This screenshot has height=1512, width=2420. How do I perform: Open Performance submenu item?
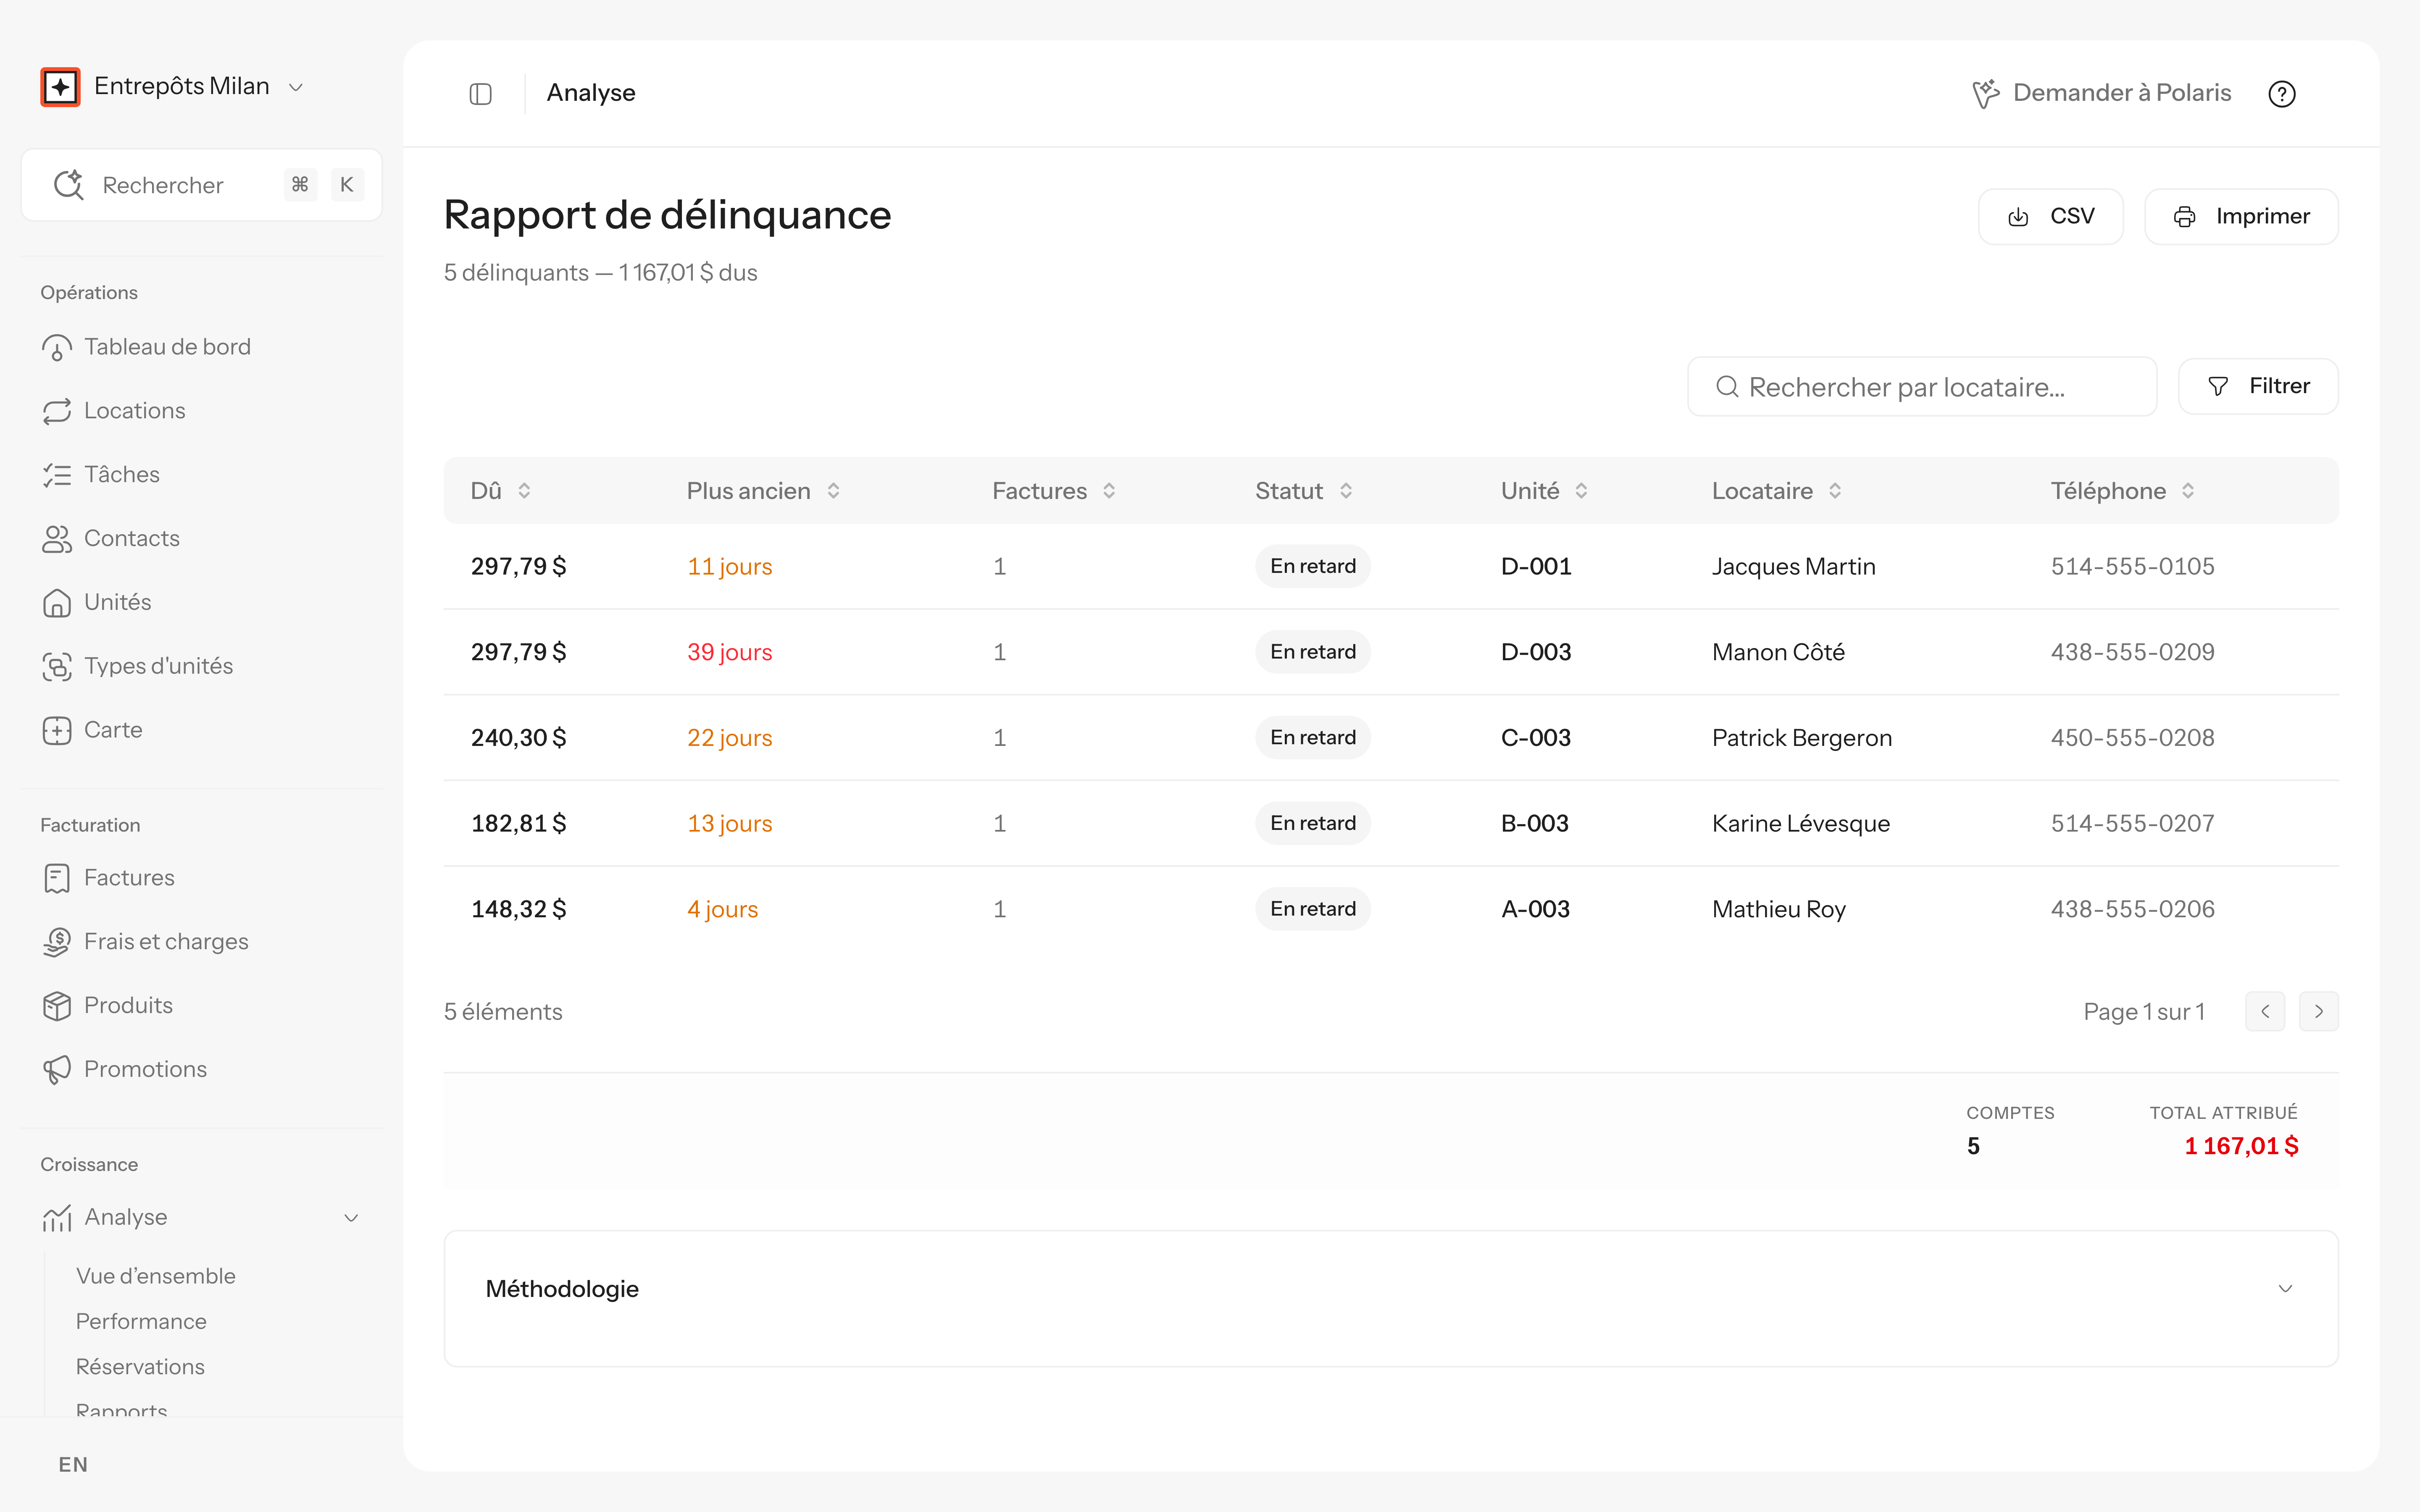coord(141,1322)
